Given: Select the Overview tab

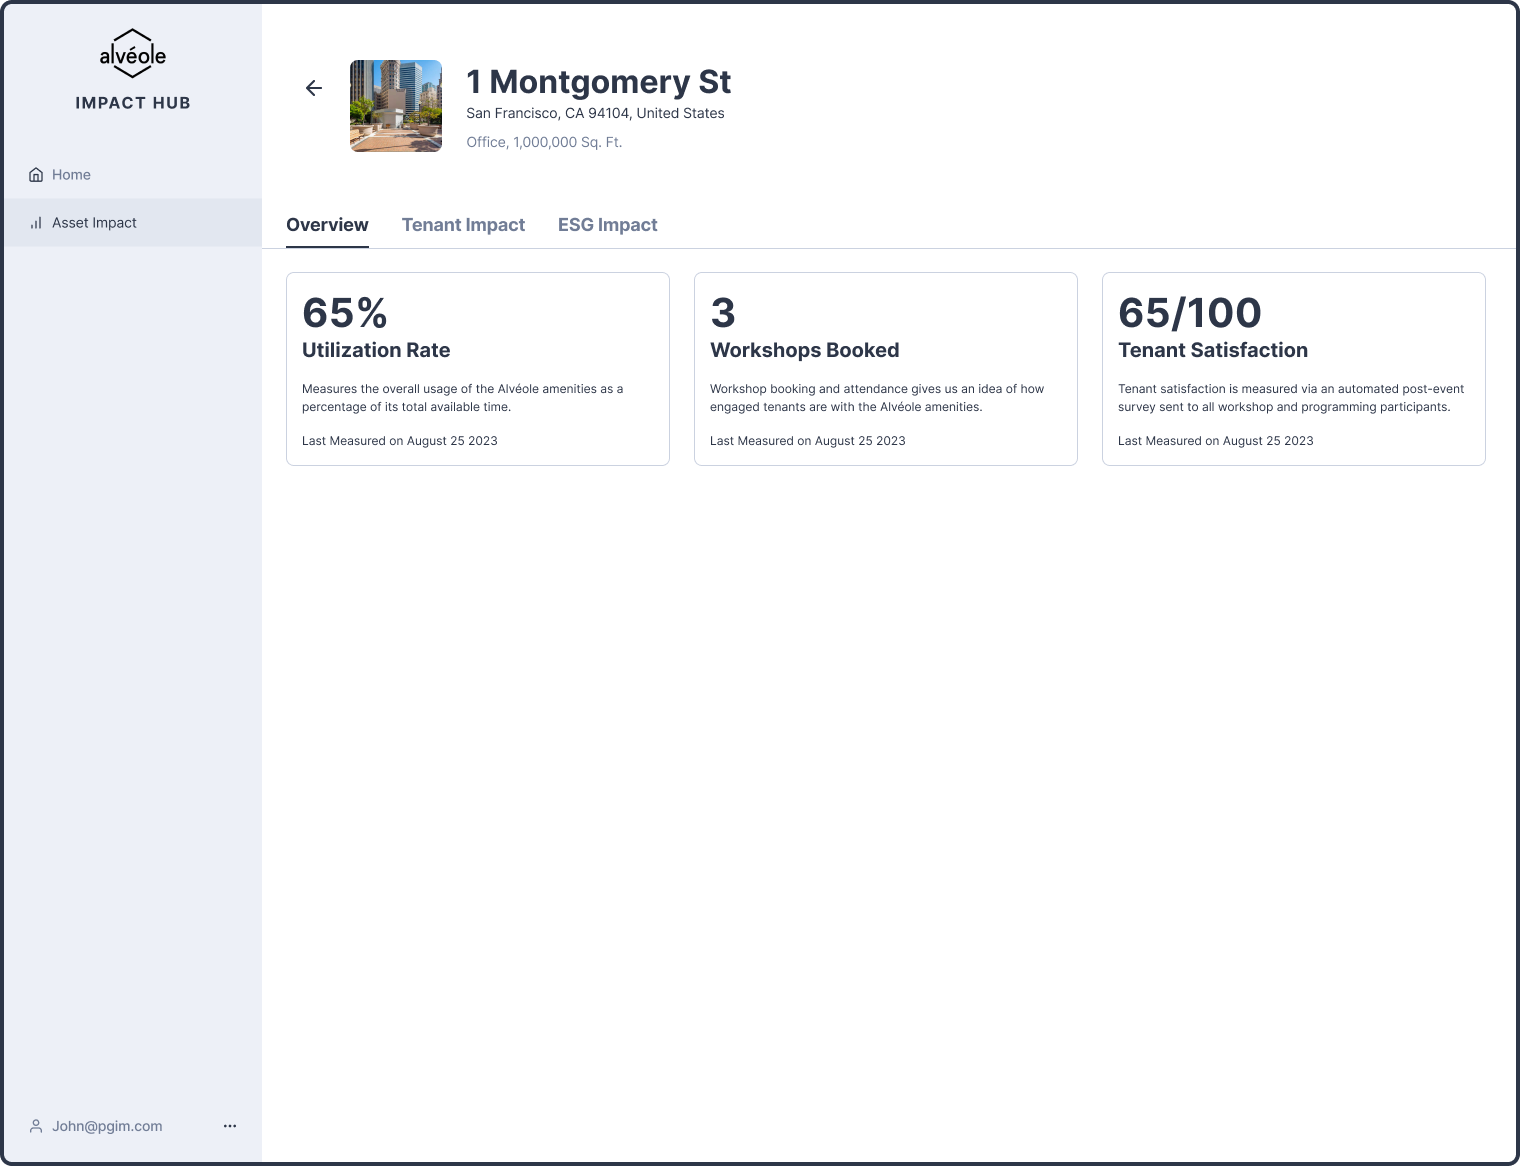Looking at the screenshot, I should click(x=327, y=225).
